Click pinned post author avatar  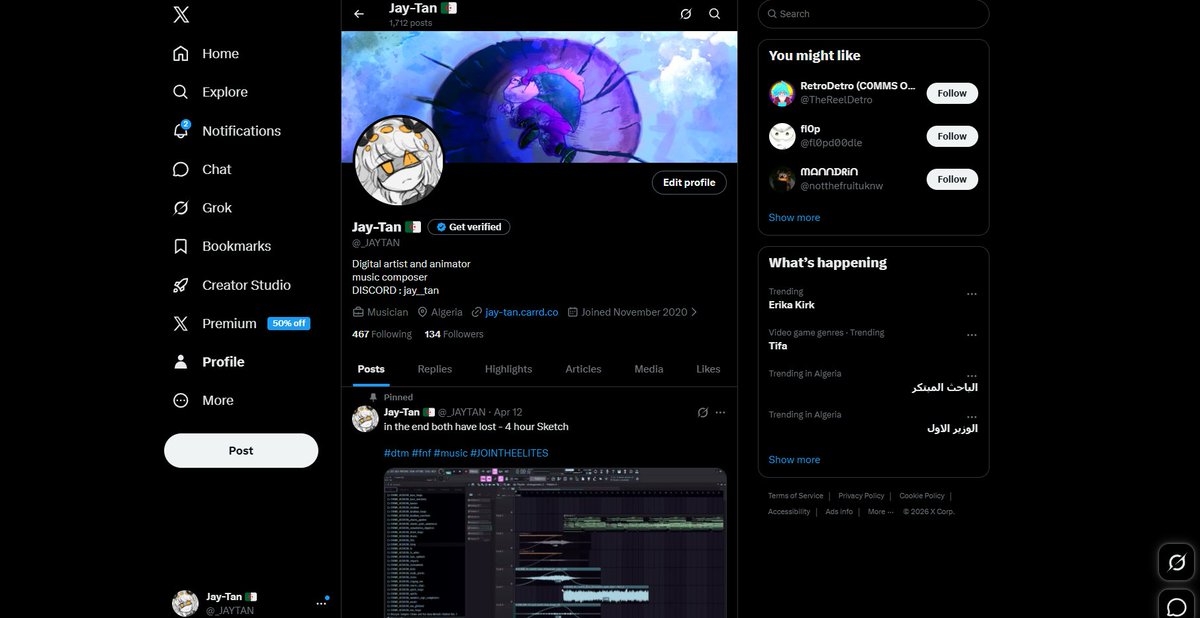[365, 419]
